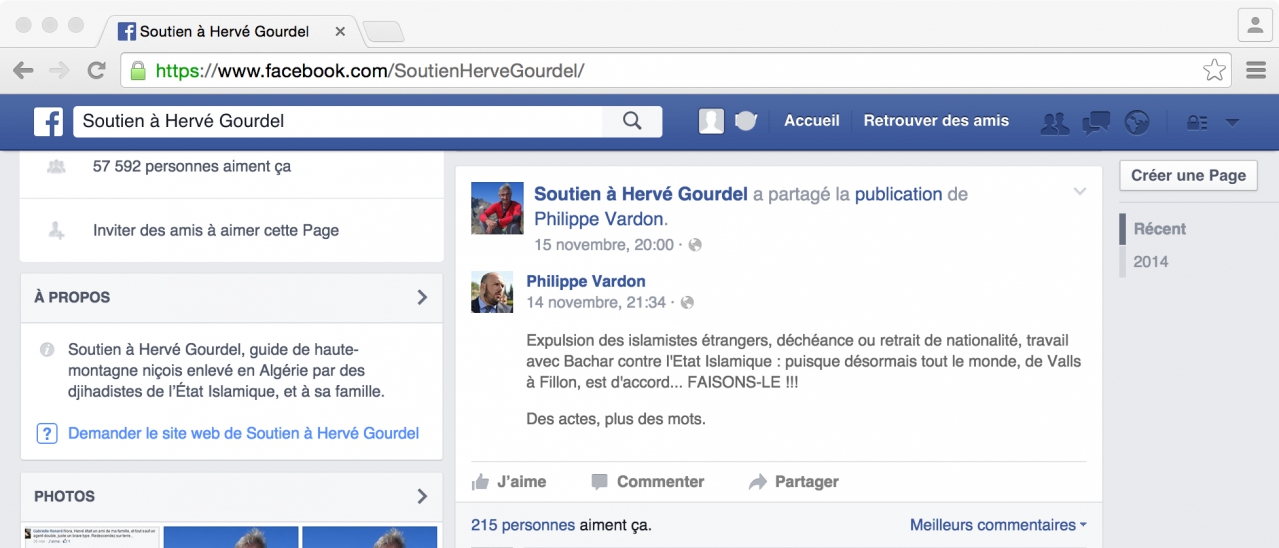View 215 personnes who like this
This screenshot has height=548, width=1279.
tap(522, 524)
